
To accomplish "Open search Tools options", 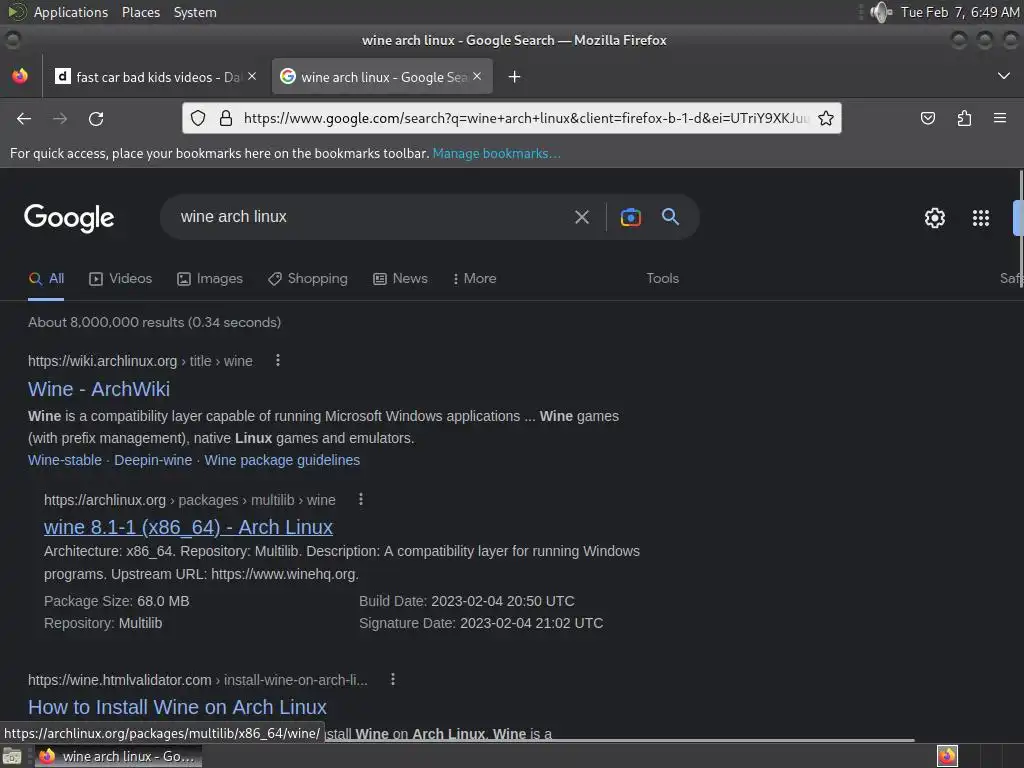I will tap(662, 279).
